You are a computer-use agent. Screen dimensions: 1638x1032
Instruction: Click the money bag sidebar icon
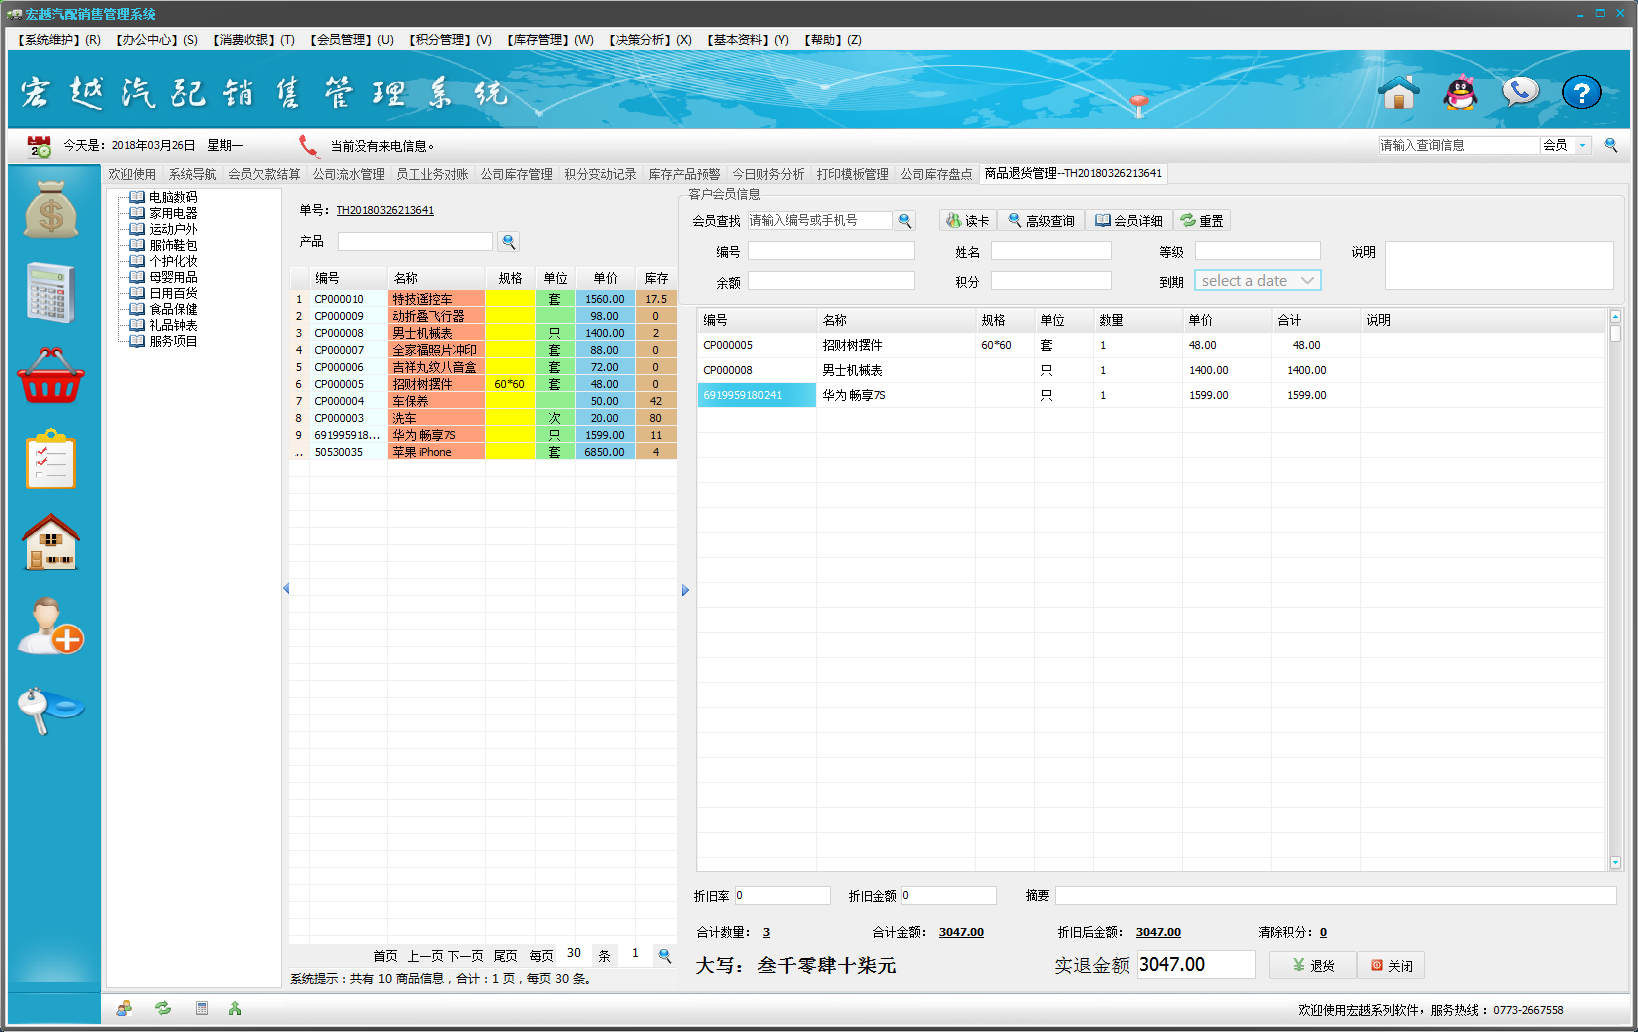point(51,209)
